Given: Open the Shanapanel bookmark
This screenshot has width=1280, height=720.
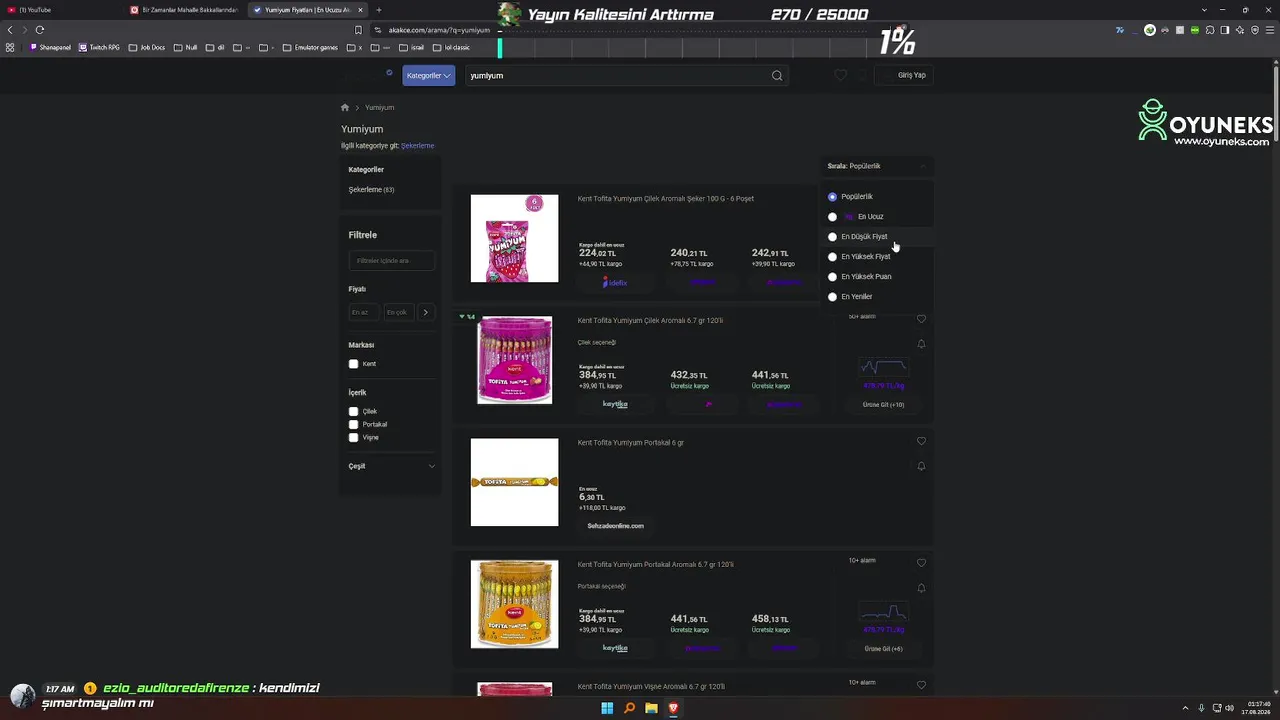Looking at the screenshot, I should 51,47.
